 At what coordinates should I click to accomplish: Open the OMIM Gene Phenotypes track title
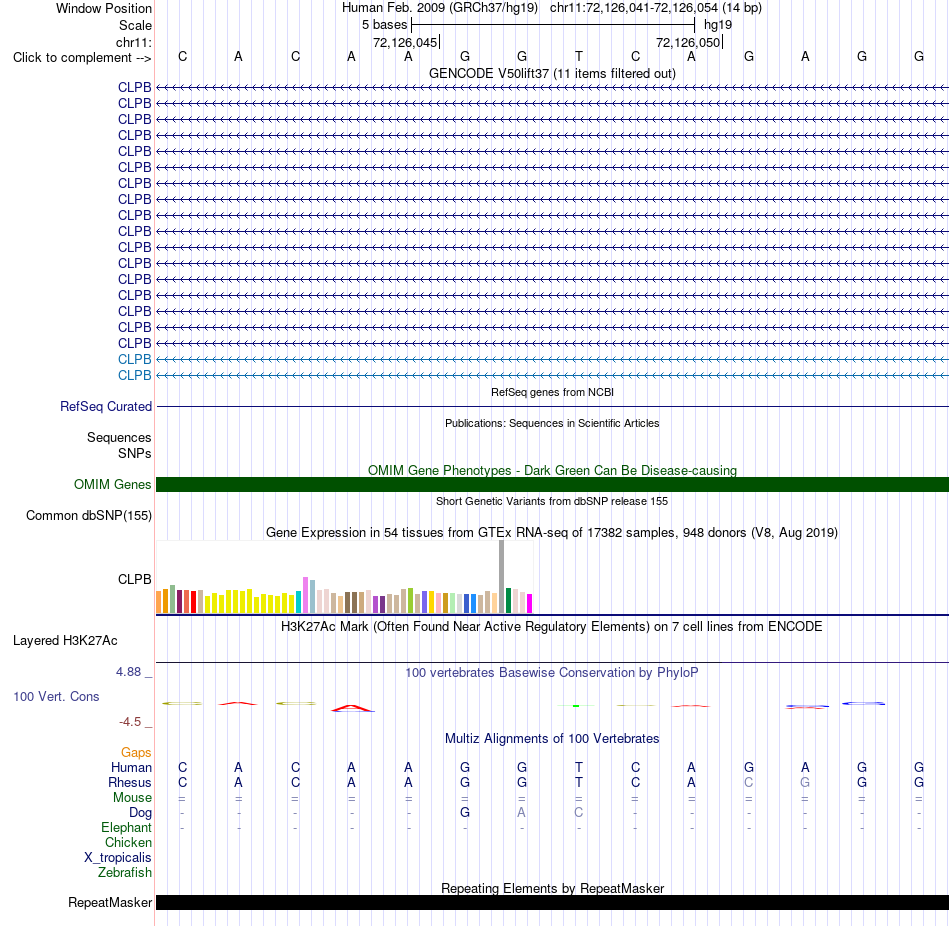[552, 470]
